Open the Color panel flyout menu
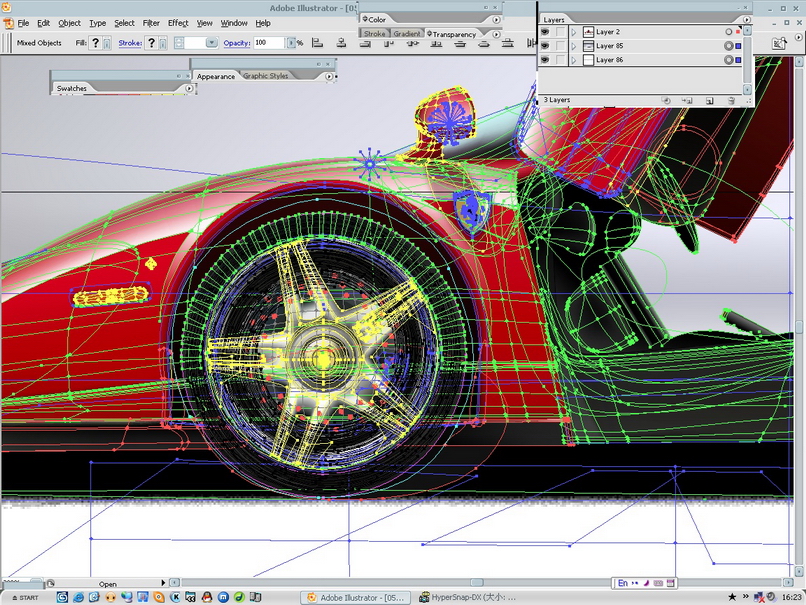This screenshot has width=806, height=605. [496, 20]
